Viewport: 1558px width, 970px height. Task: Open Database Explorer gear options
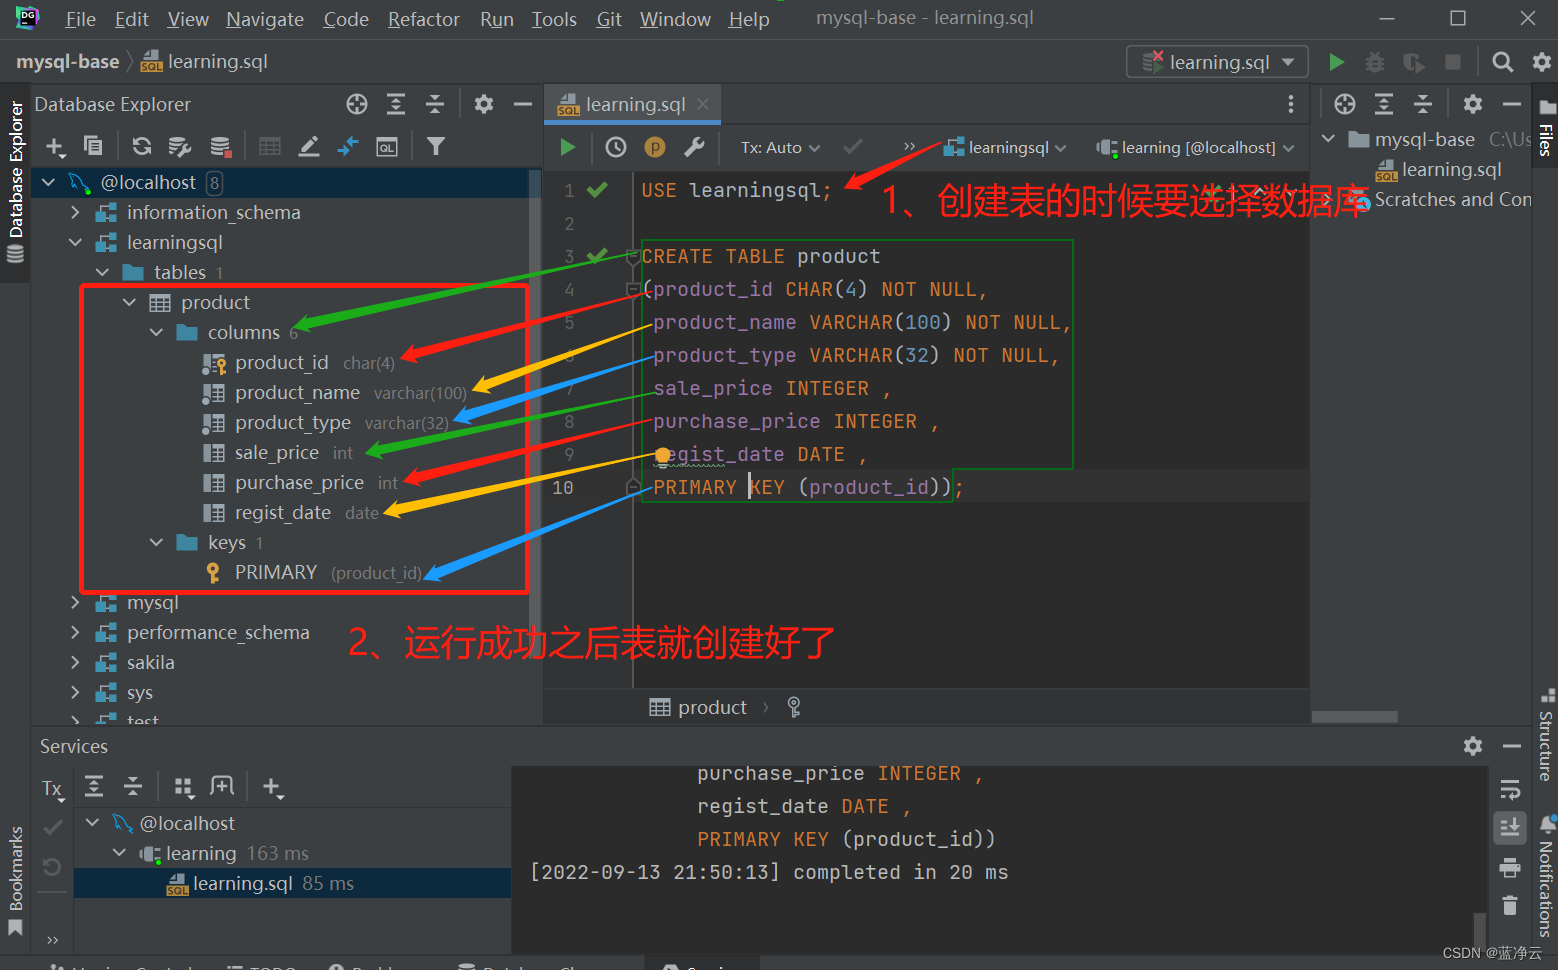(484, 104)
